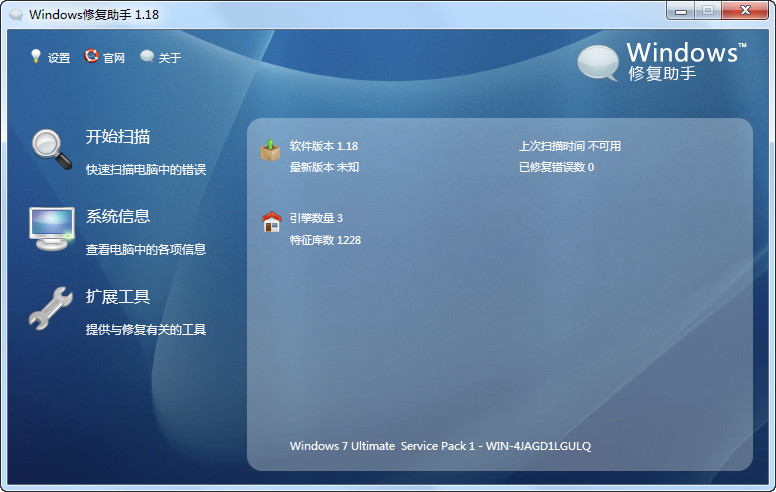The image size is (776, 492).
Task: Click the computer monitor system info icon
Action: click(51, 229)
